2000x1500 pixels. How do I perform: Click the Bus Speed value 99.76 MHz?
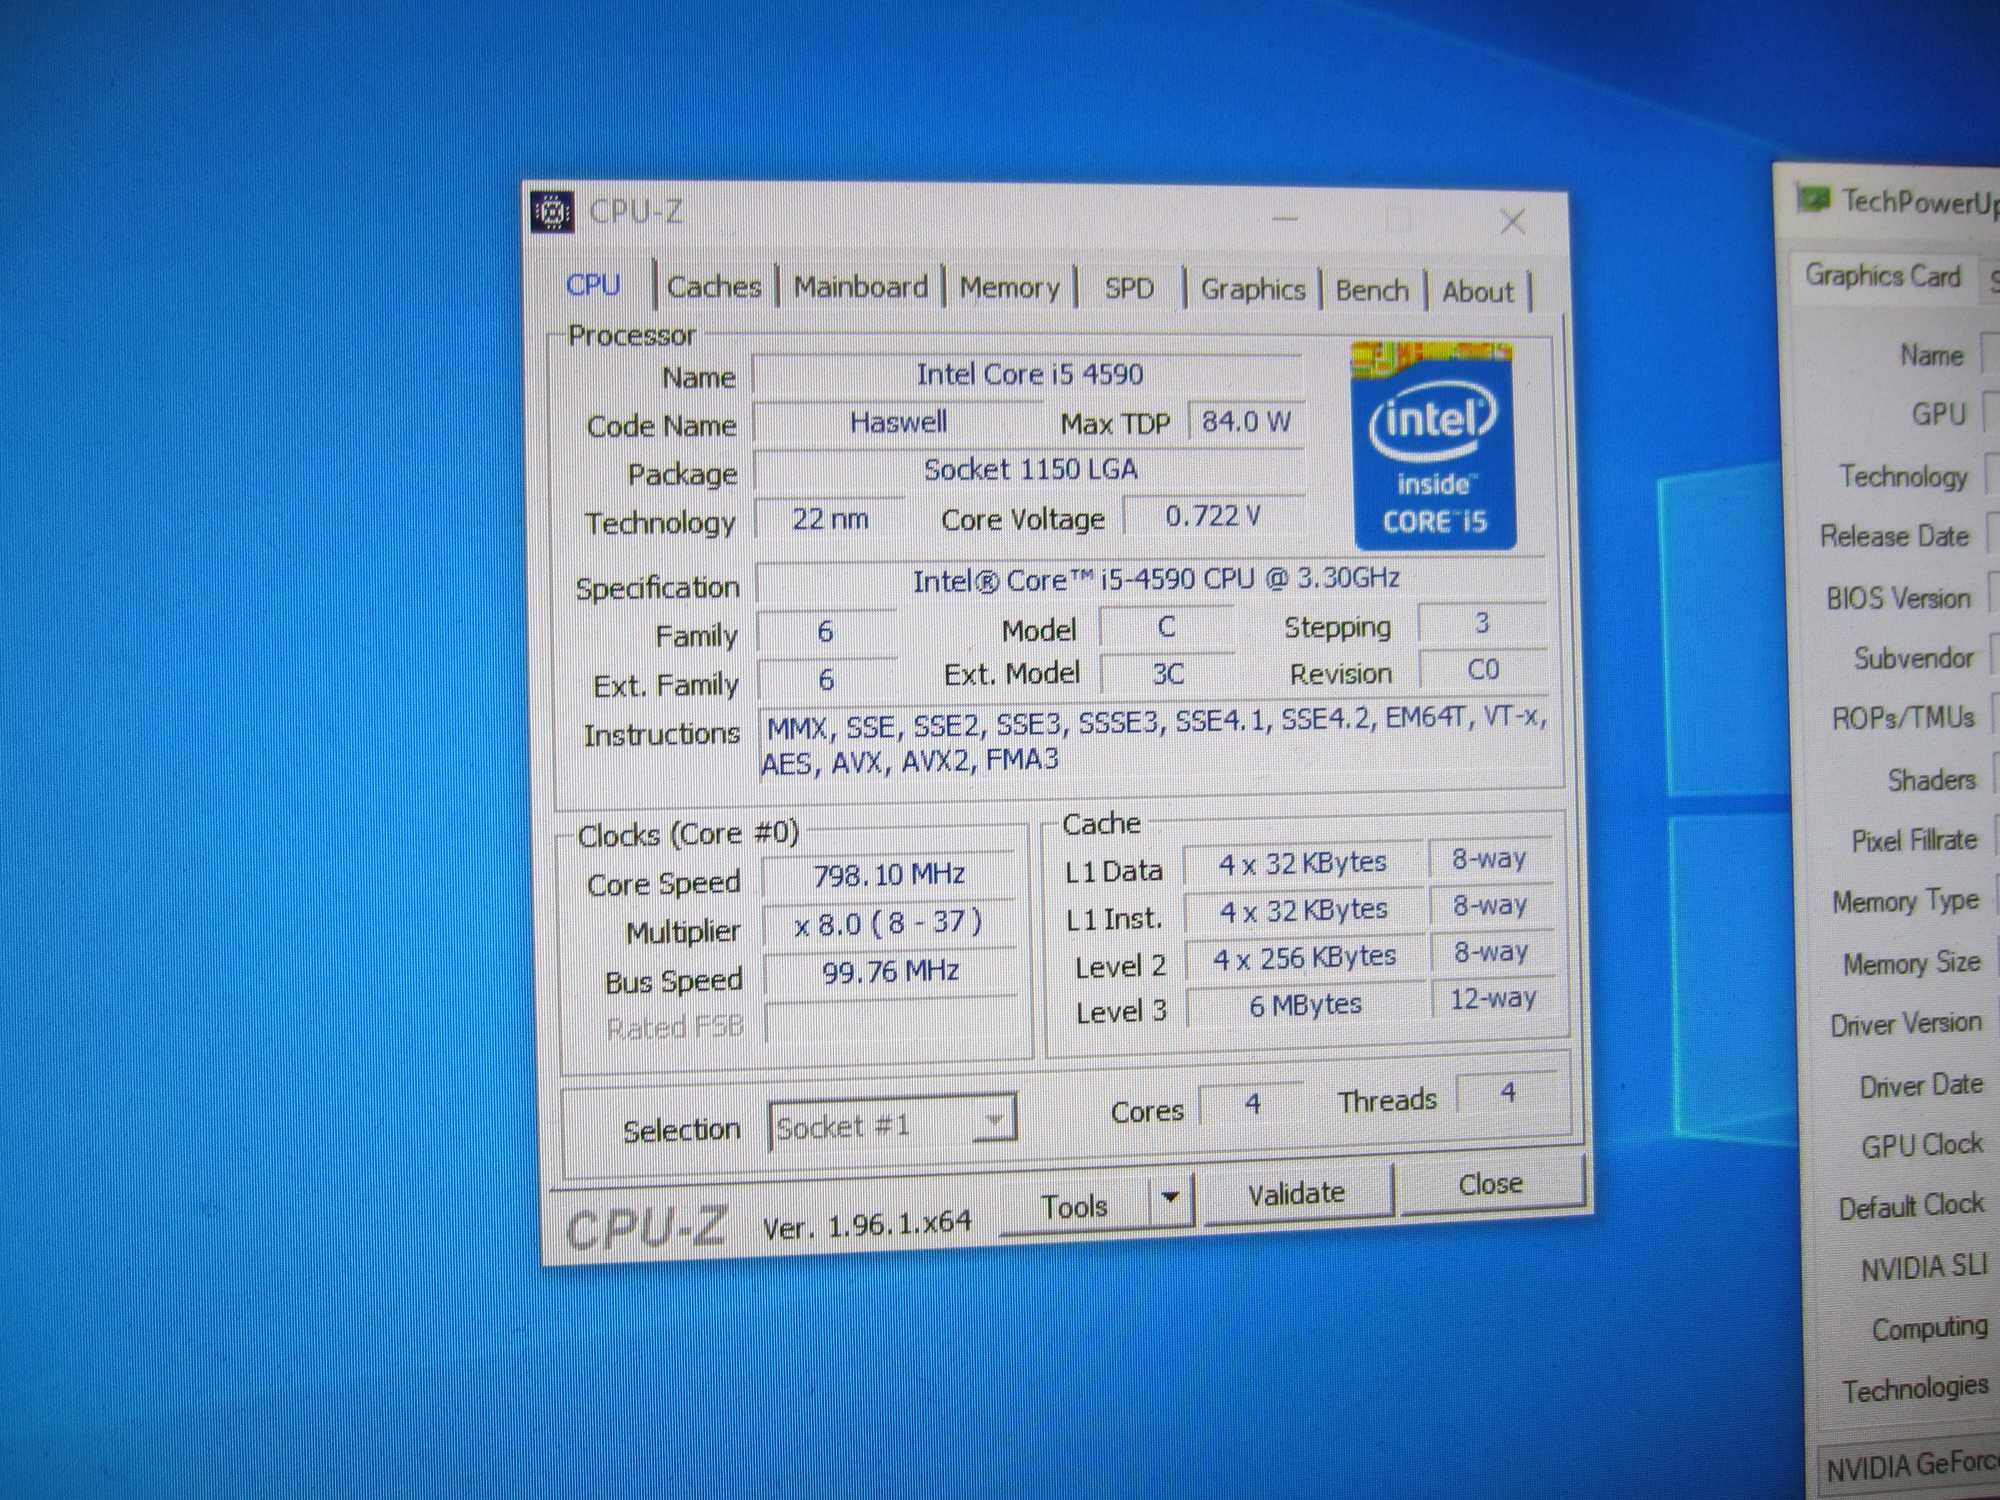point(890,970)
